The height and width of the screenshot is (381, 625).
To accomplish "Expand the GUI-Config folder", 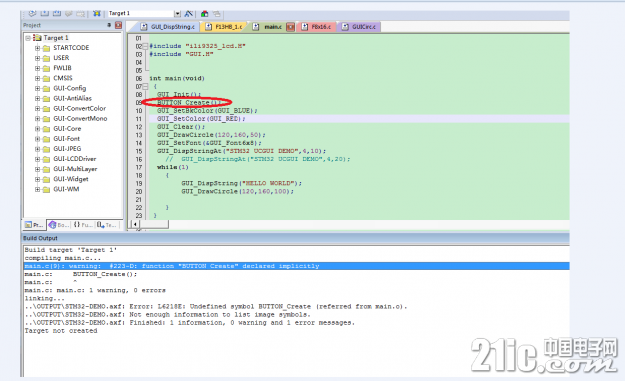I will (x=37, y=88).
